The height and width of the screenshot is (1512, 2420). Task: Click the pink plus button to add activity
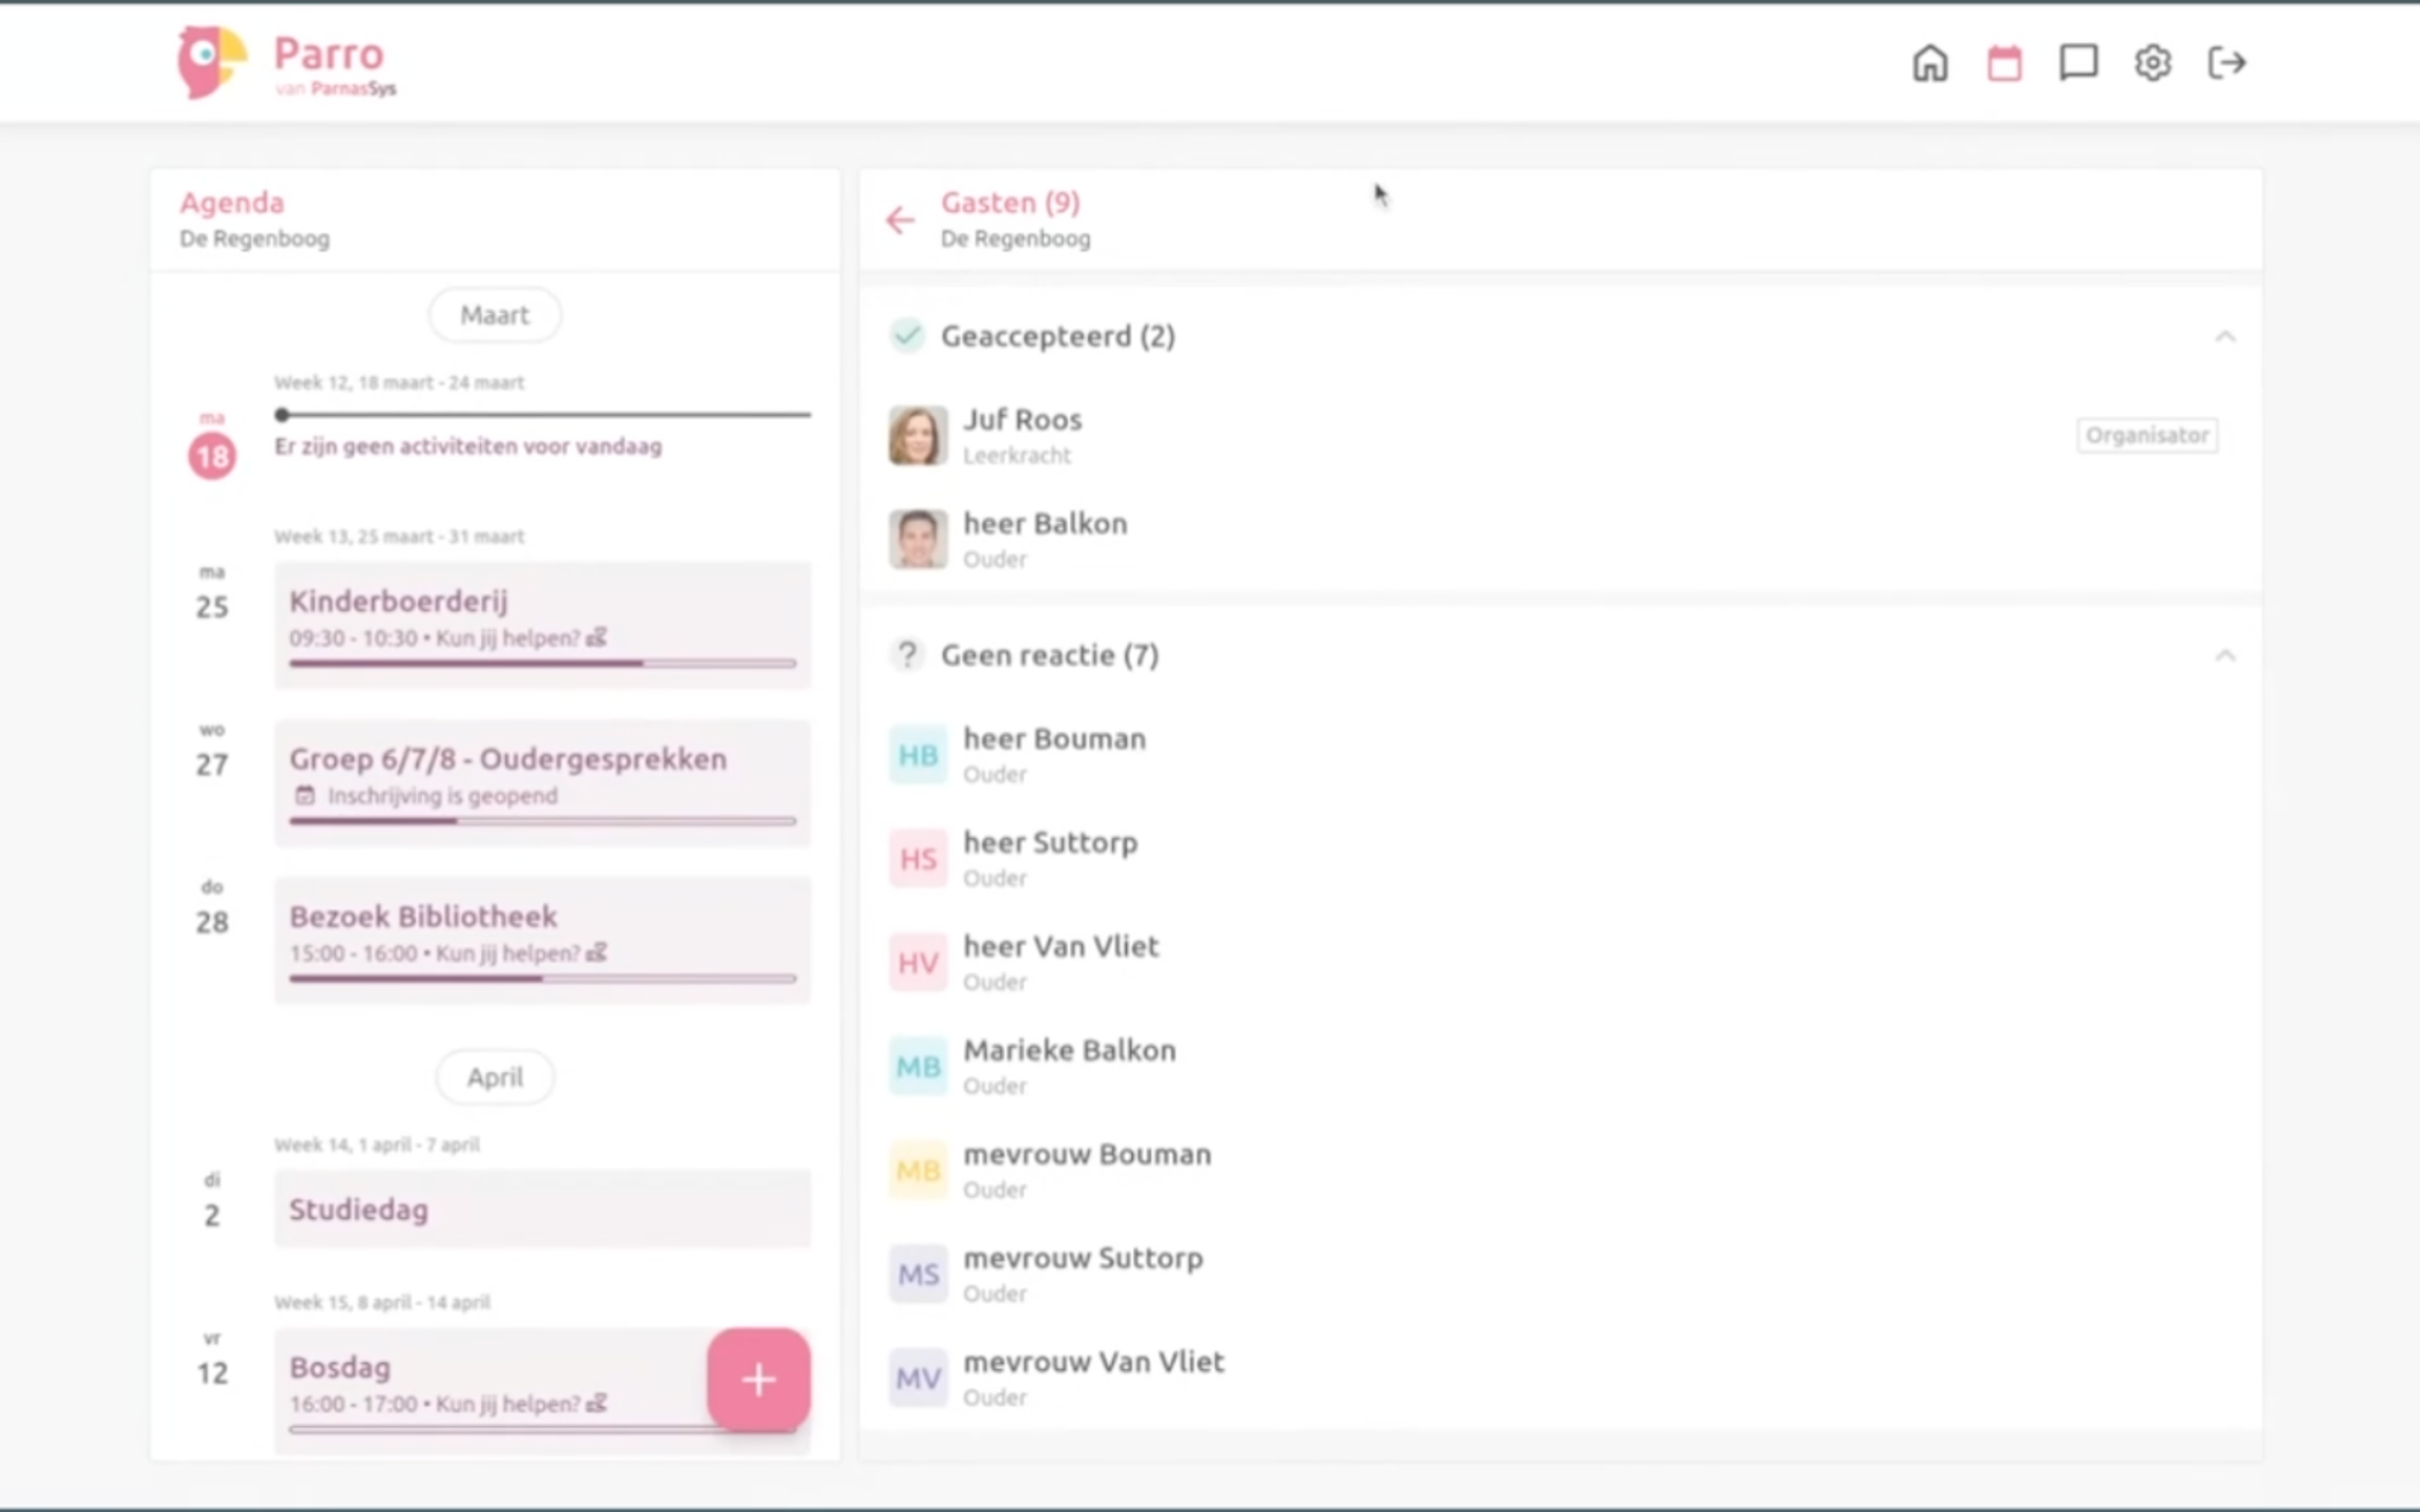(x=758, y=1380)
